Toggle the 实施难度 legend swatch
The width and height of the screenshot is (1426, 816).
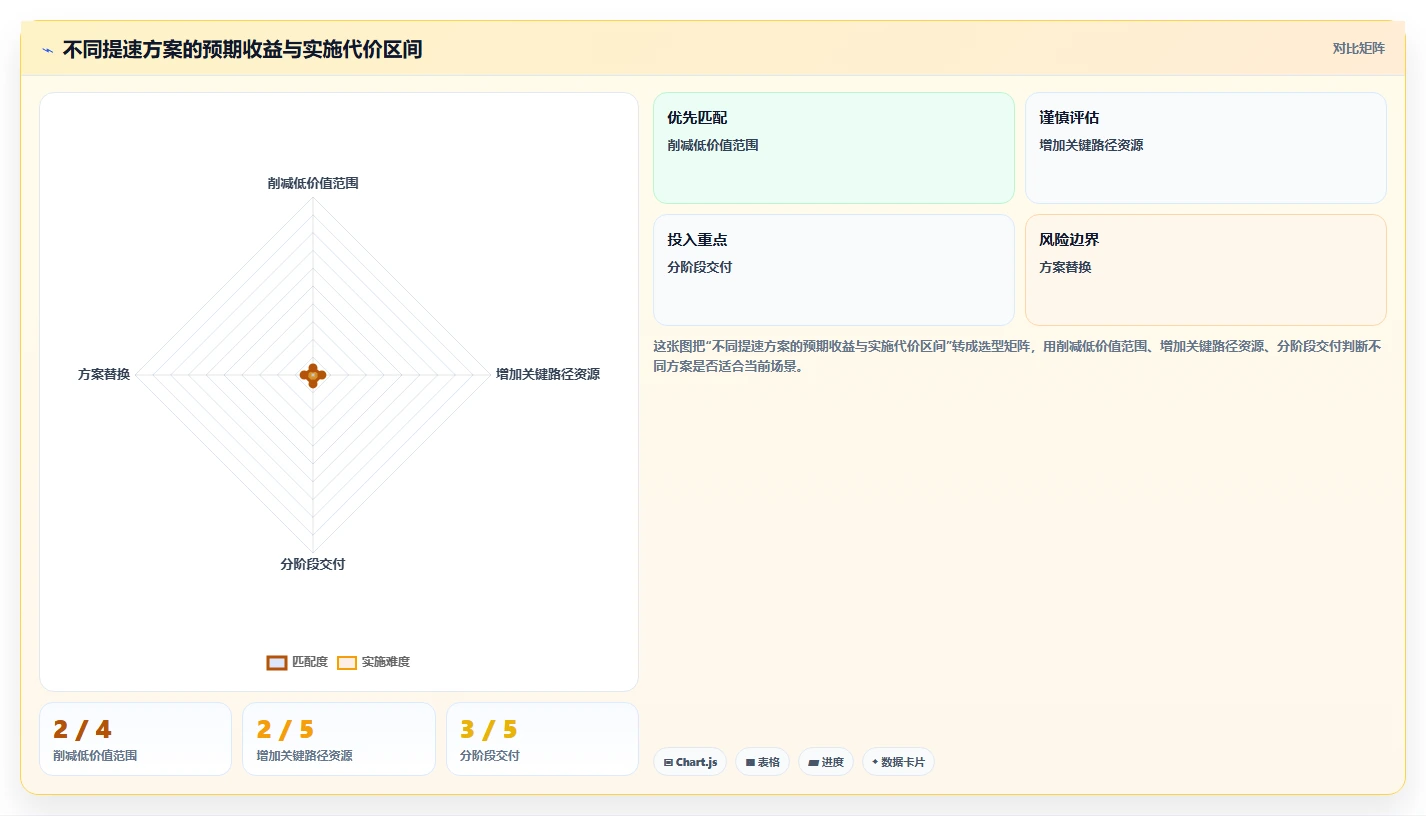point(347,662)
